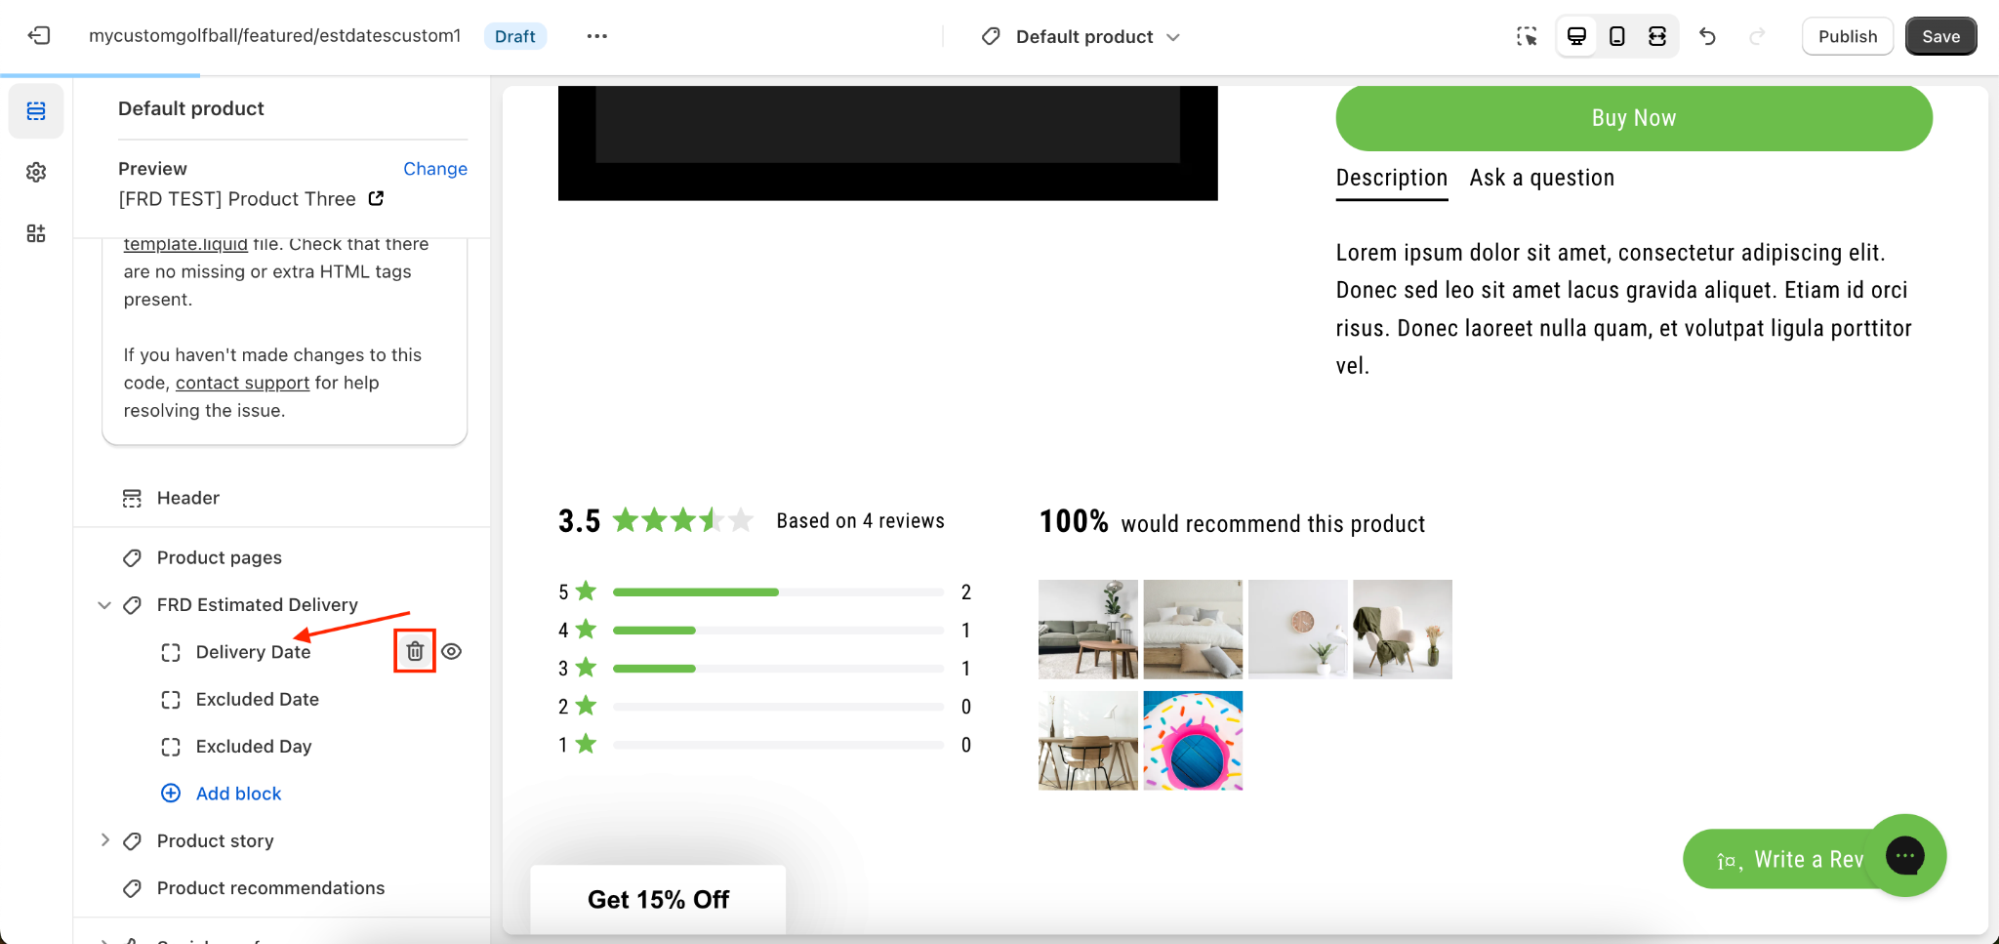Switch to desktop preview view
Image resolution: width=1999 pixels, height=944 pixels.
click(1577, 37)
